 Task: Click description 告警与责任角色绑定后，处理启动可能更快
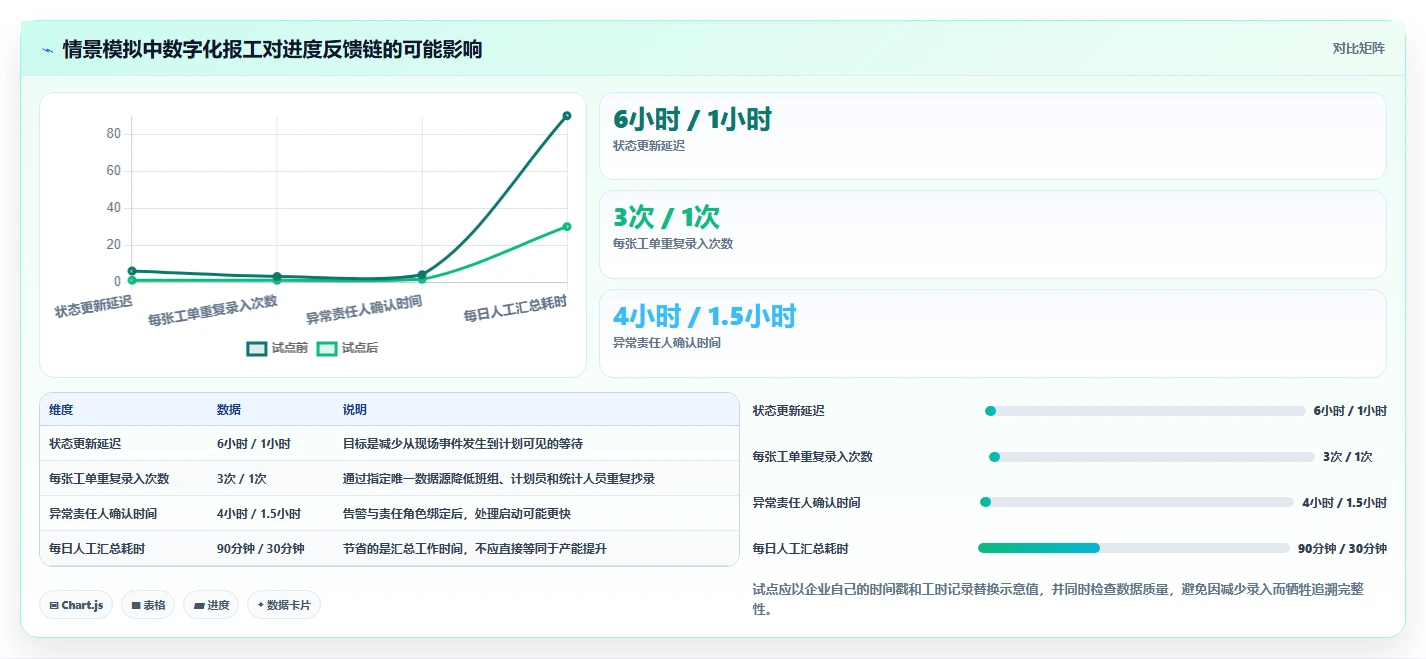tap(456, 513)
